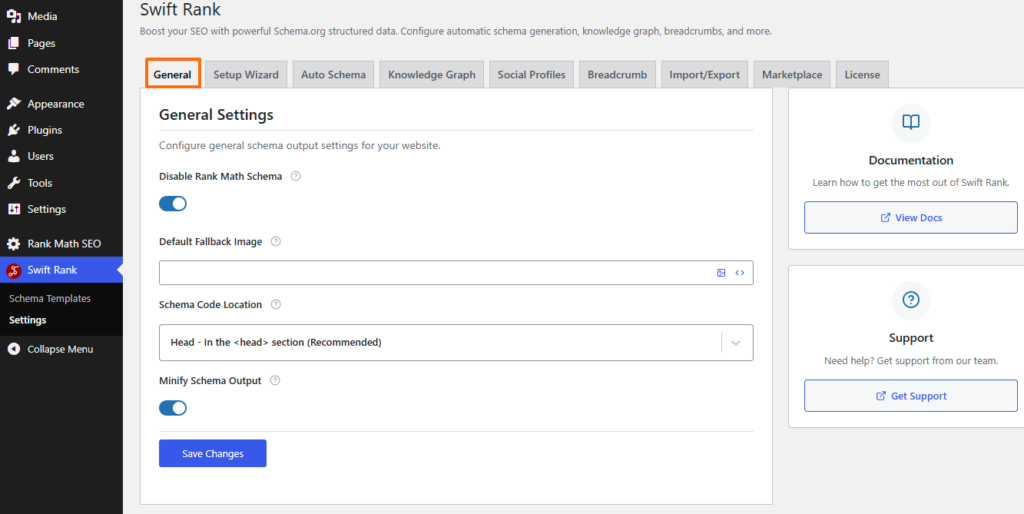Click the Documentation book icon
1024x514 pixels.
[910, 123]
